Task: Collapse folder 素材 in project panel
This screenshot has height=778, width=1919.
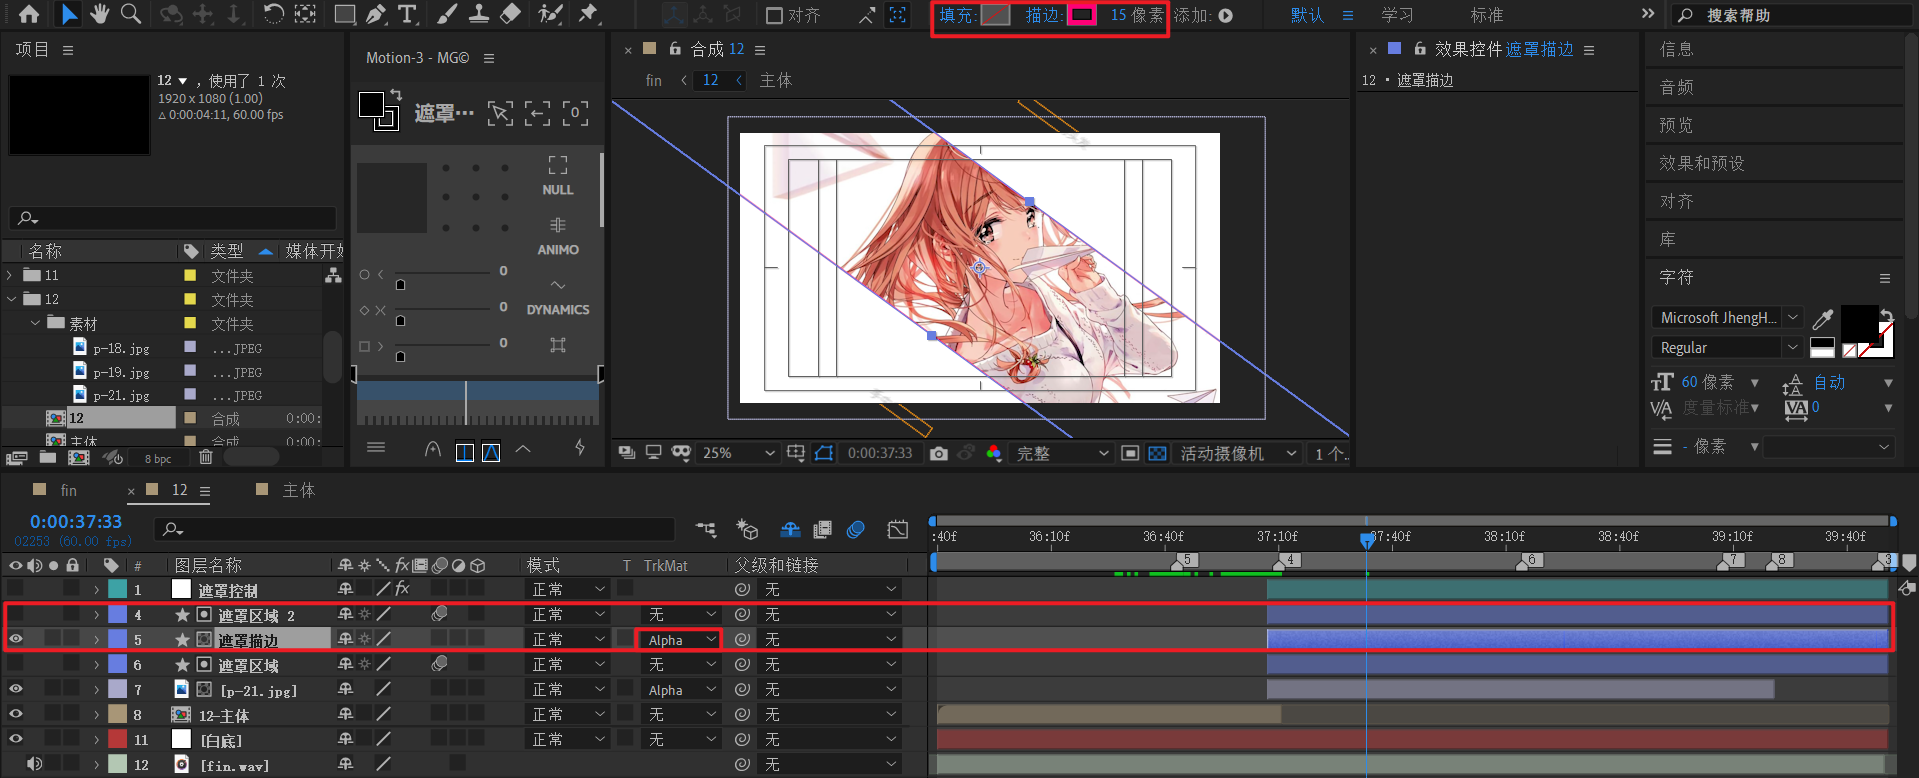Action: click(x=35, y=323)
